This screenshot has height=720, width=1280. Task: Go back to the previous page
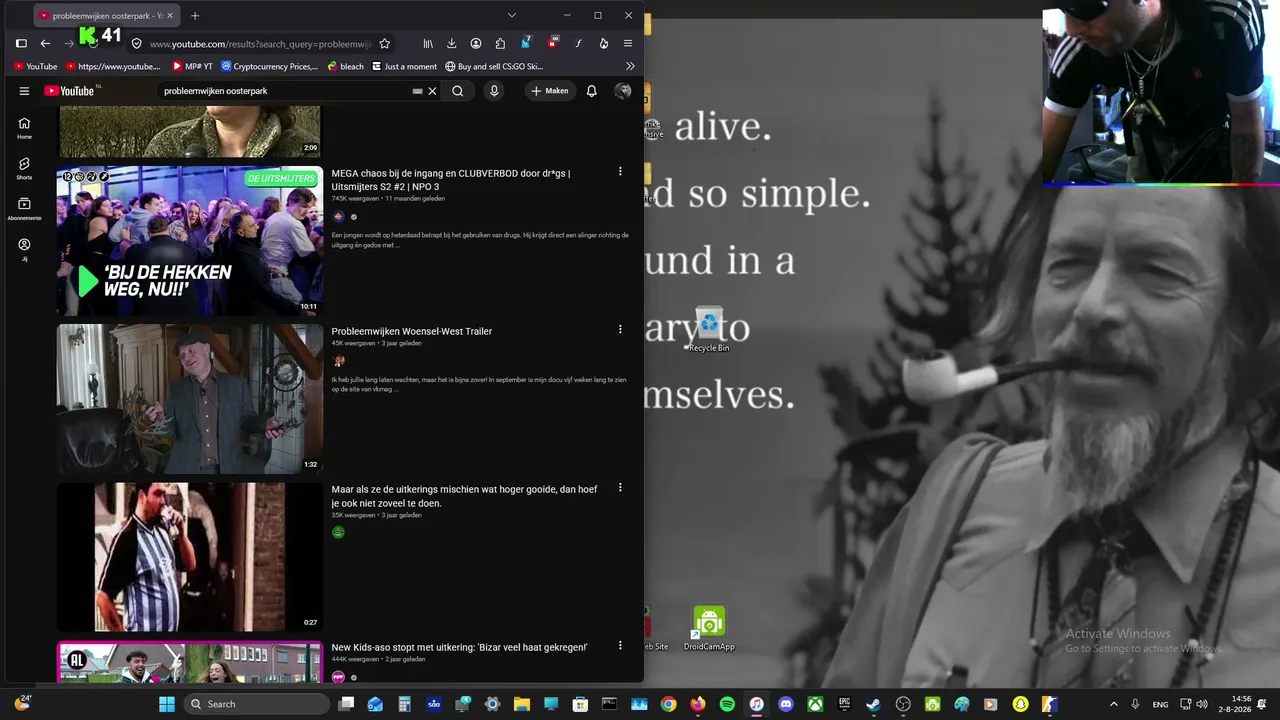45,44
